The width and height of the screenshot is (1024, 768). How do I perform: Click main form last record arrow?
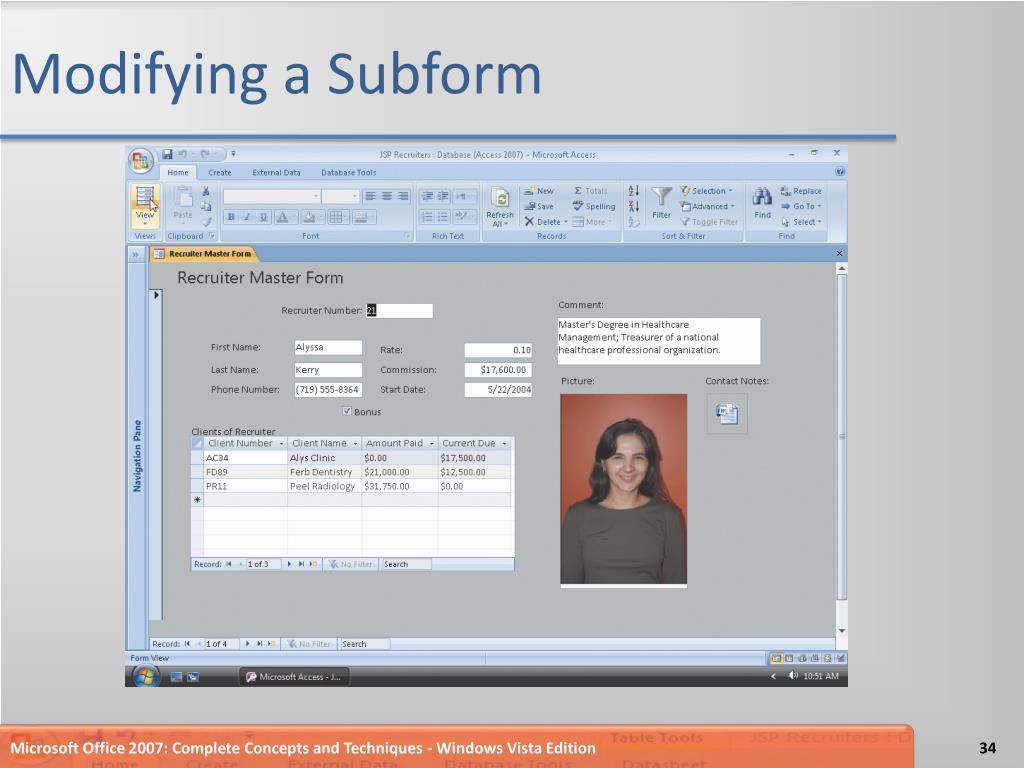click(x=259, y=643)
